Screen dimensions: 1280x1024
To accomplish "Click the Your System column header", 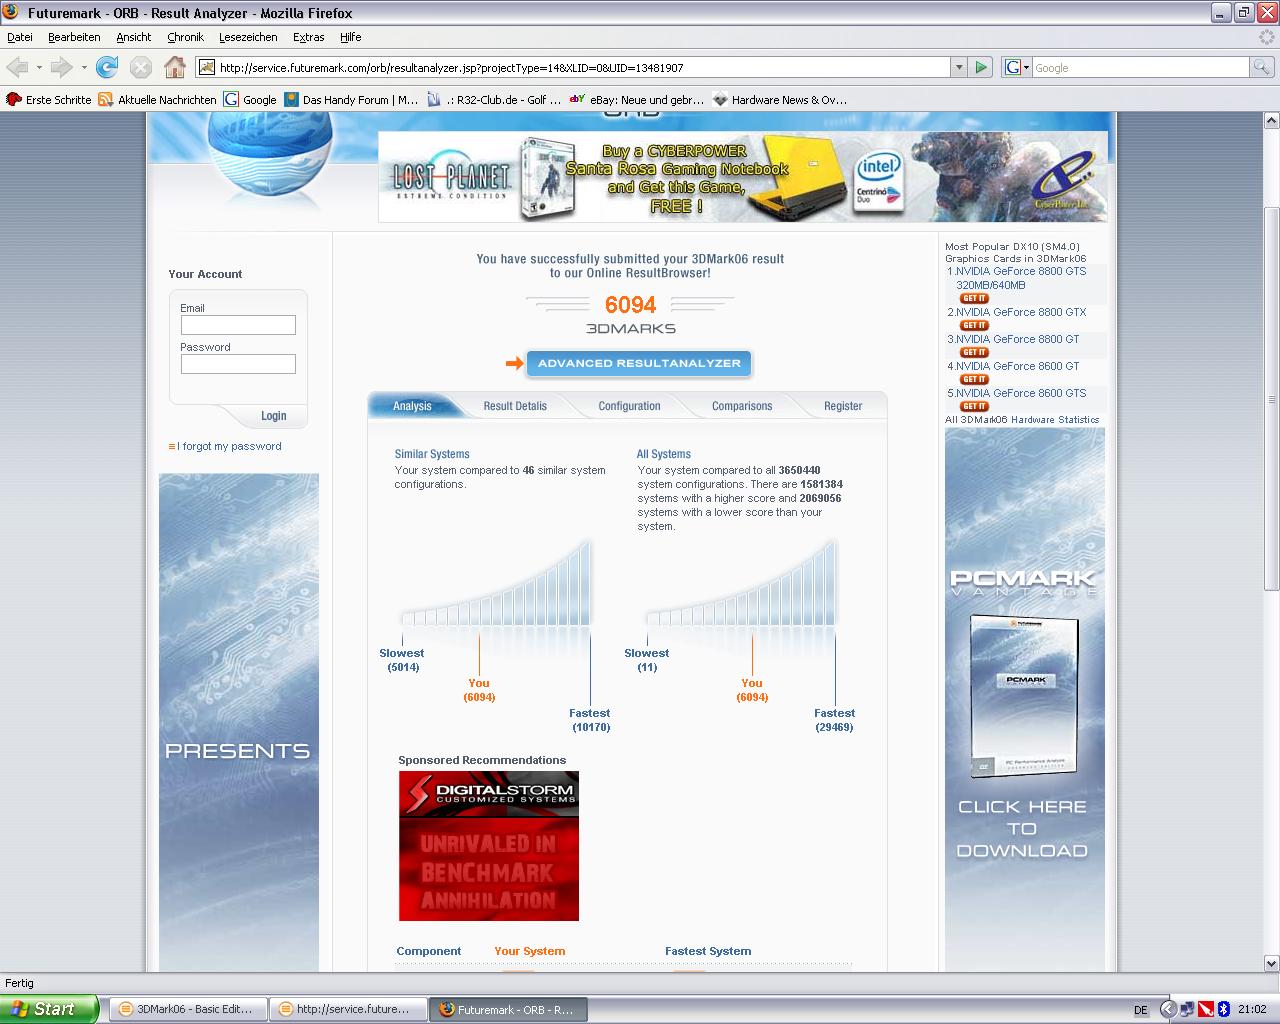I will (x=529, y=951).
